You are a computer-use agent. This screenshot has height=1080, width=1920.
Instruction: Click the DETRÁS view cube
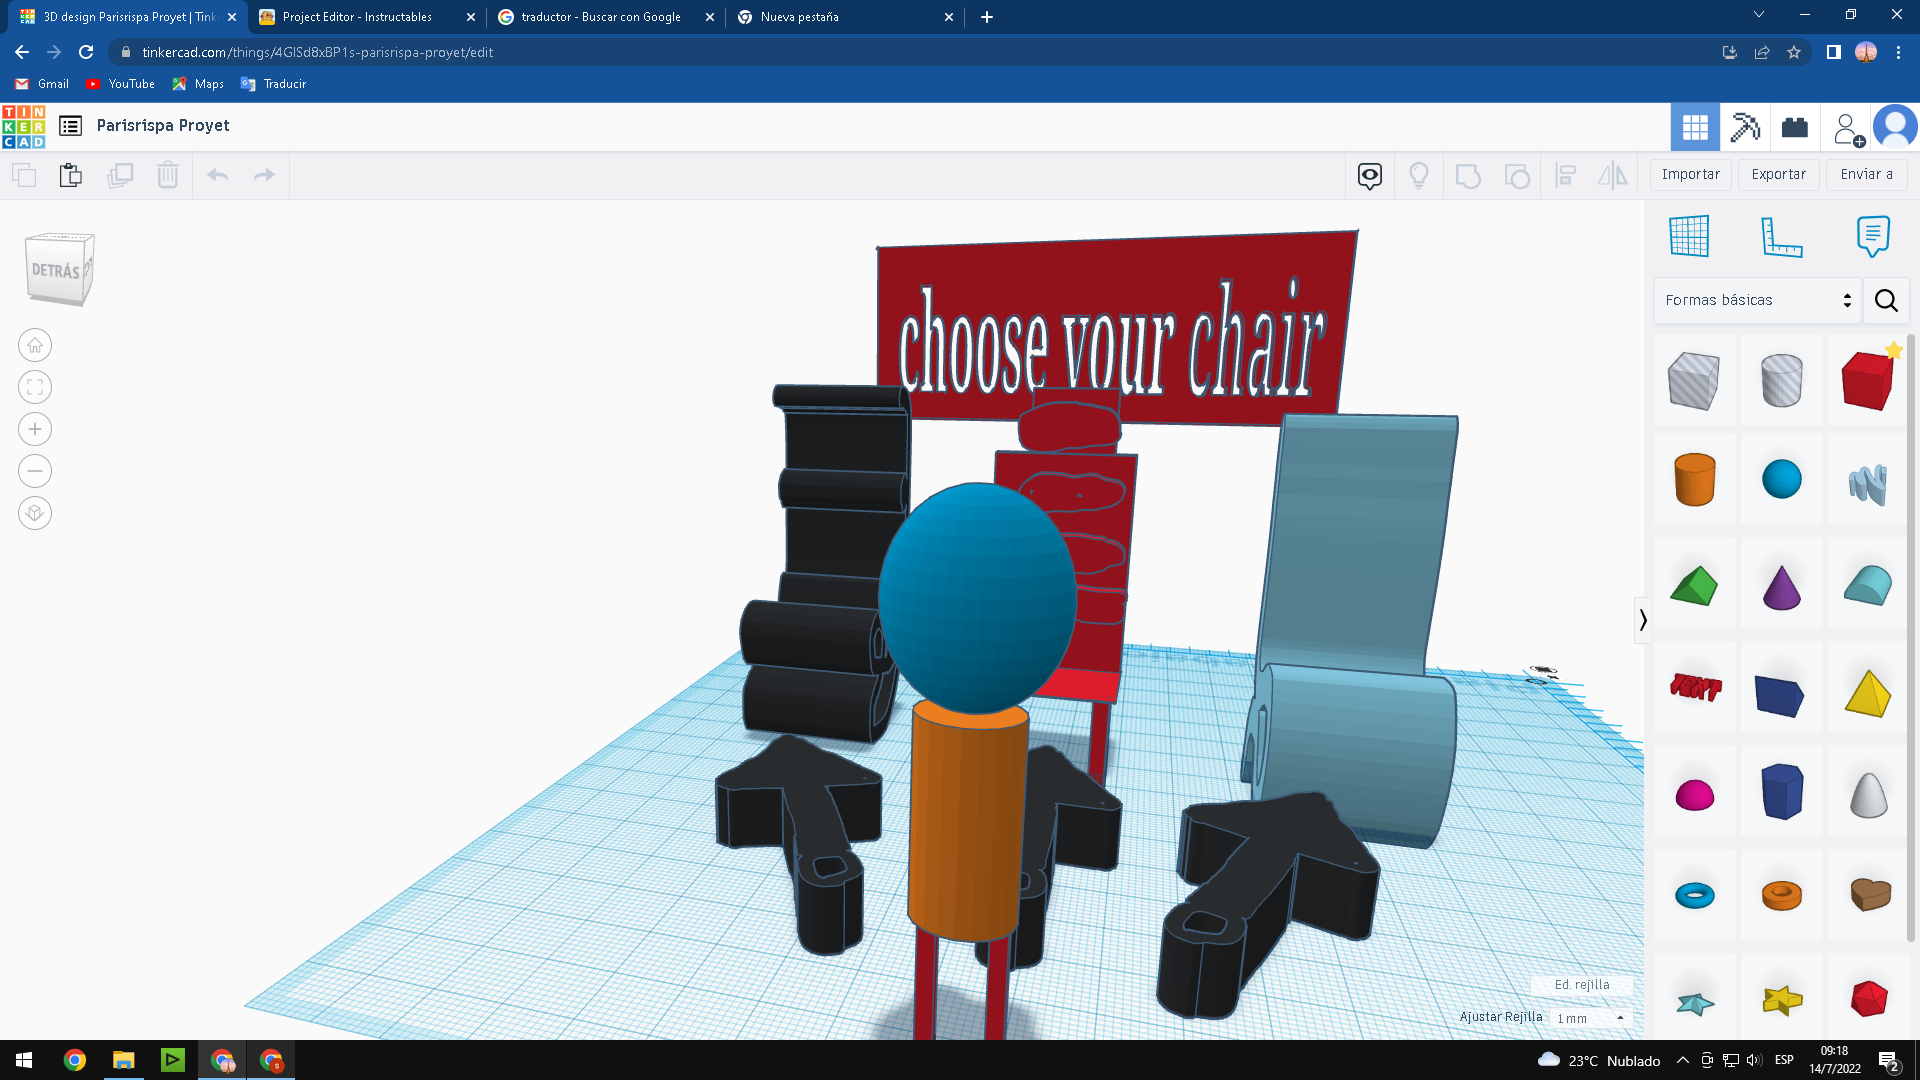[x=58, y=269]
